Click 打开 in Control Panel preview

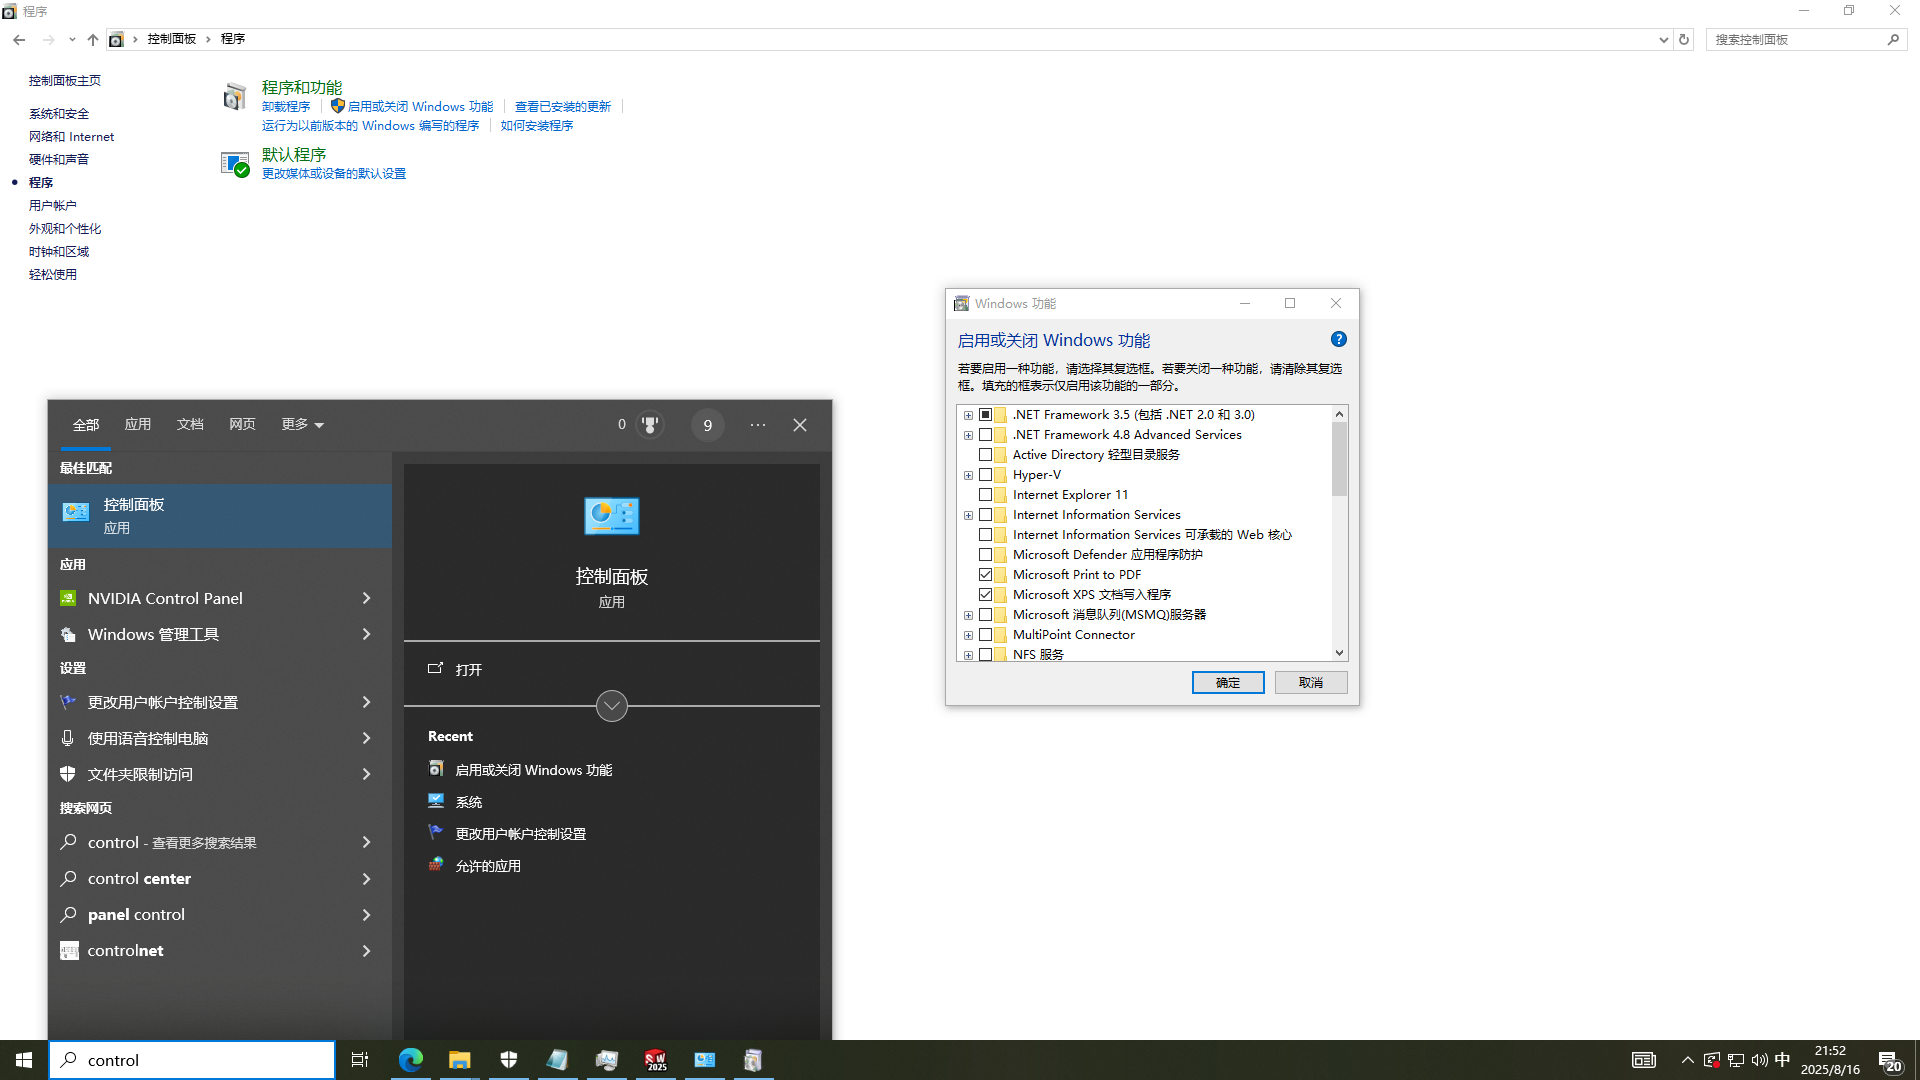(x=468, y=669)
